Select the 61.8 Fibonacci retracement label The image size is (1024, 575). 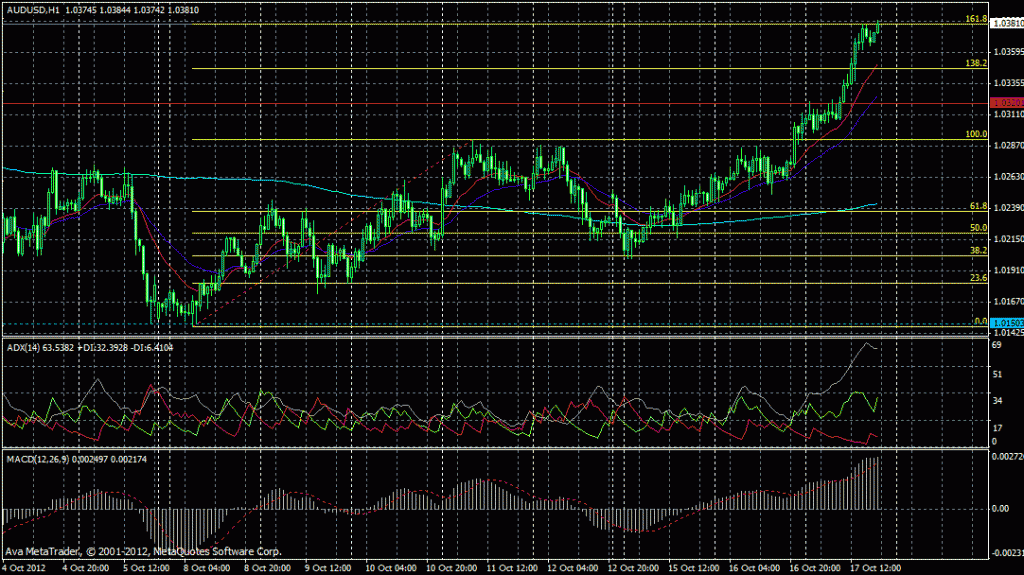click(979, 206)
